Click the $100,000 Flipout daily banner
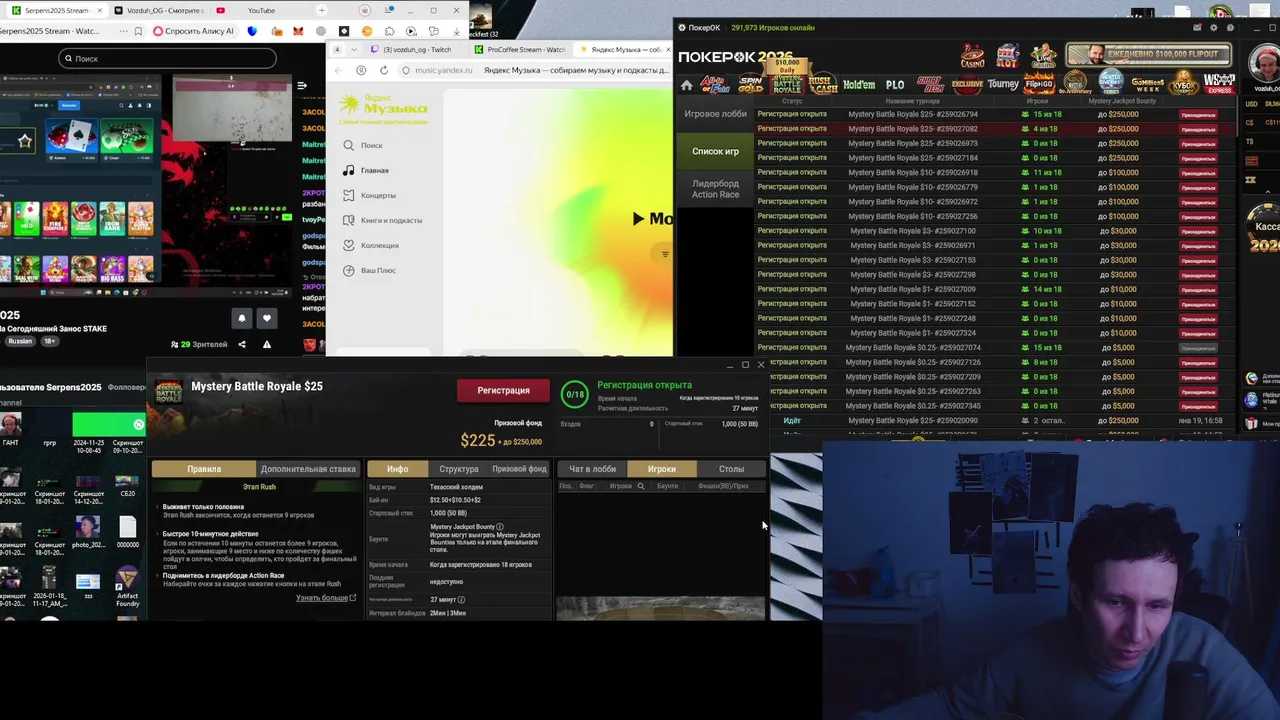 click(1146, 54)
